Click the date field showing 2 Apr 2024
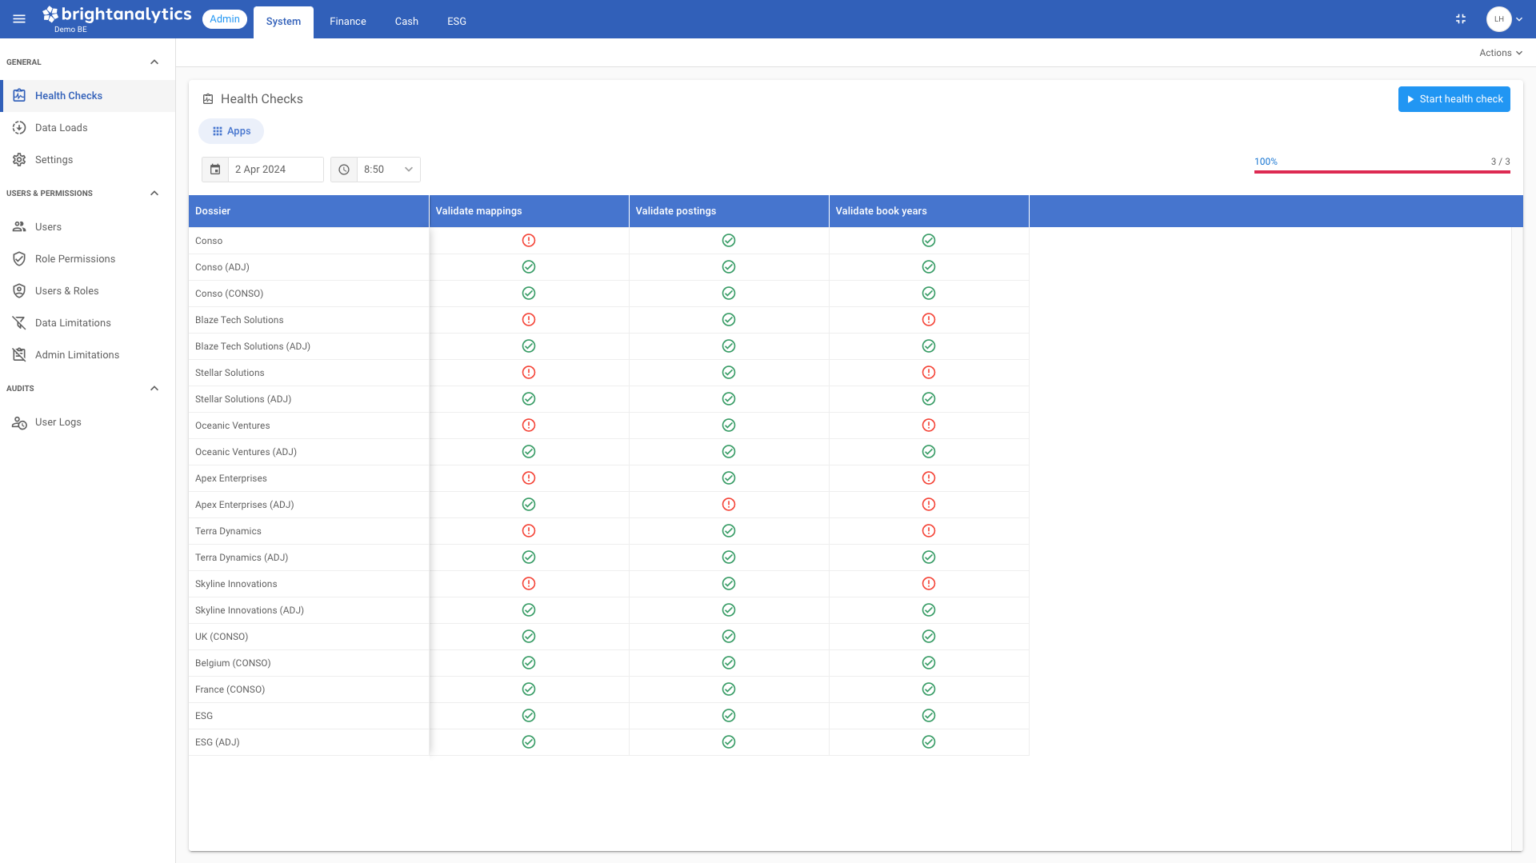The height and width of the screenshot is (863, 1536). point(276,170)
